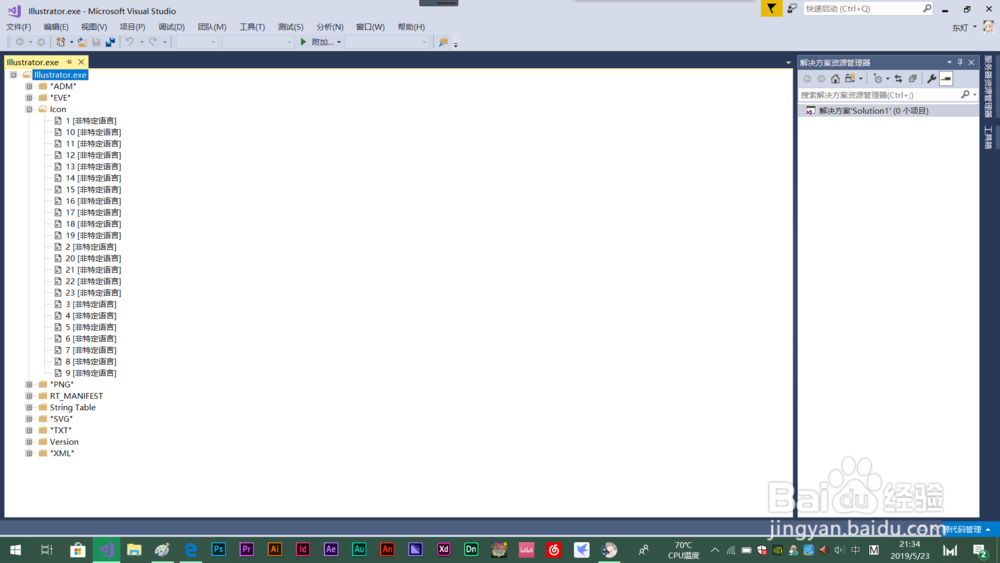
Task: Open the 视图(V) menu
Action: pos(94,27)
